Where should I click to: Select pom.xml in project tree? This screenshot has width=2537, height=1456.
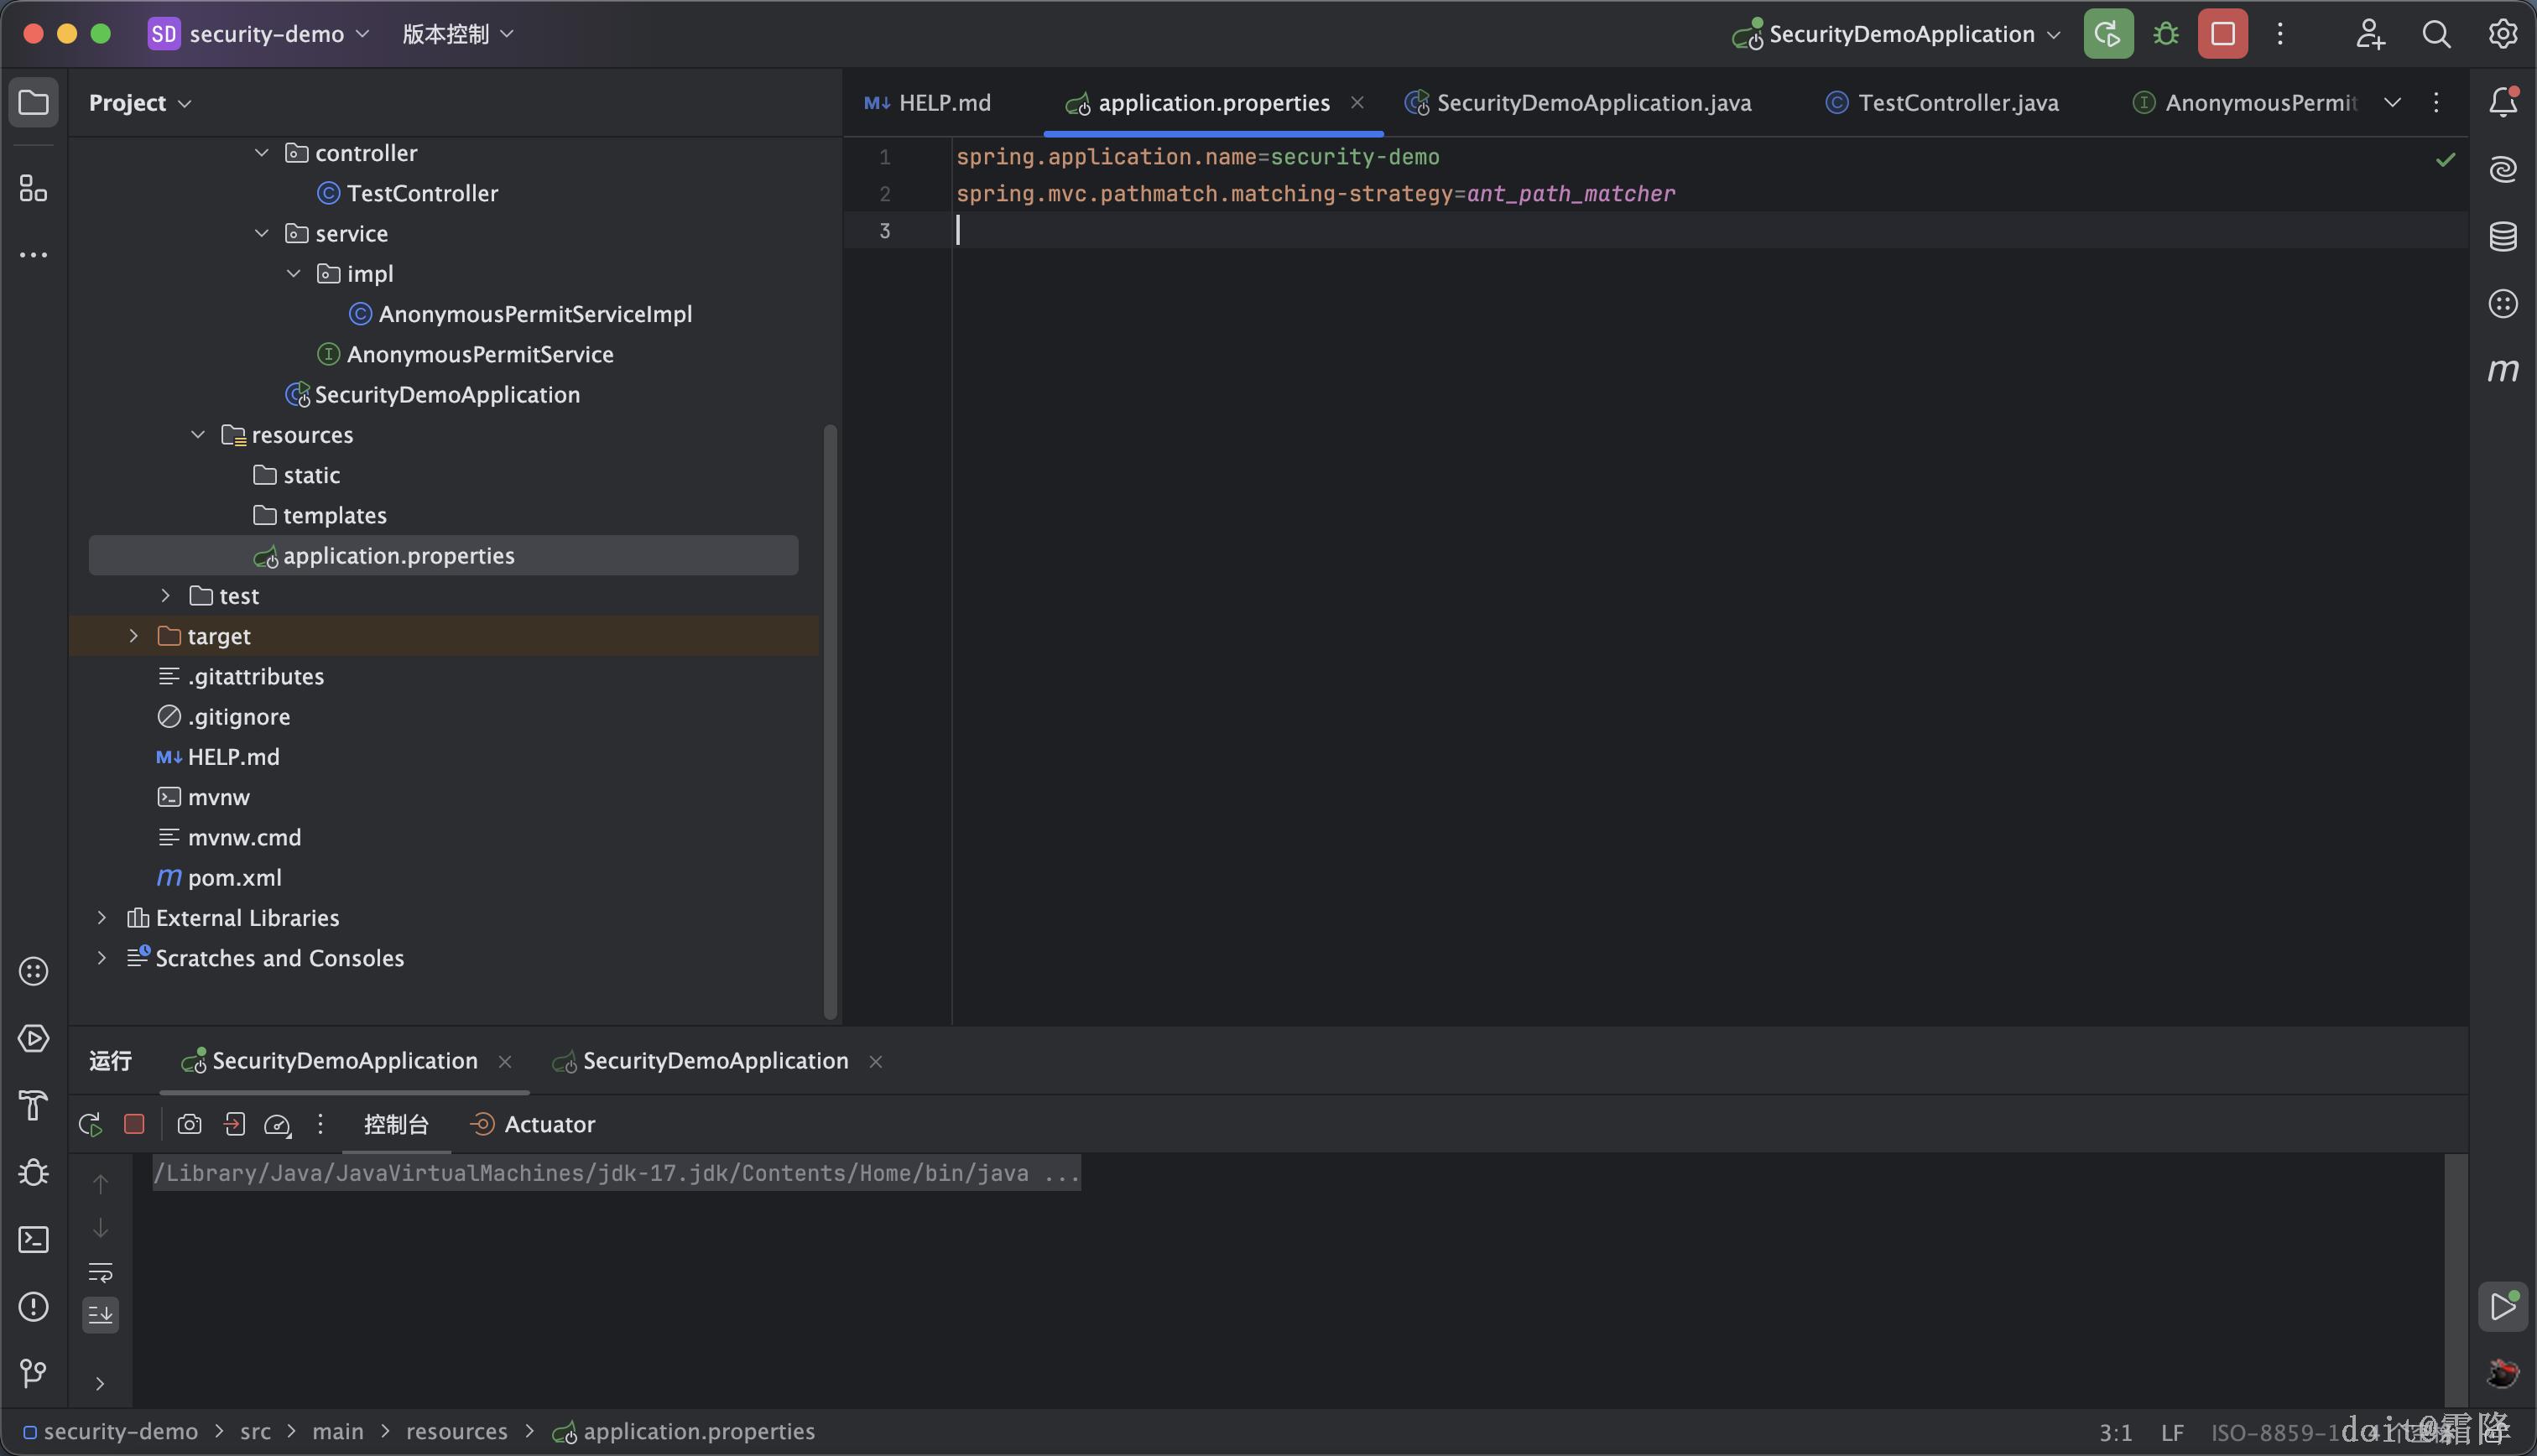[x=234, y=878]
